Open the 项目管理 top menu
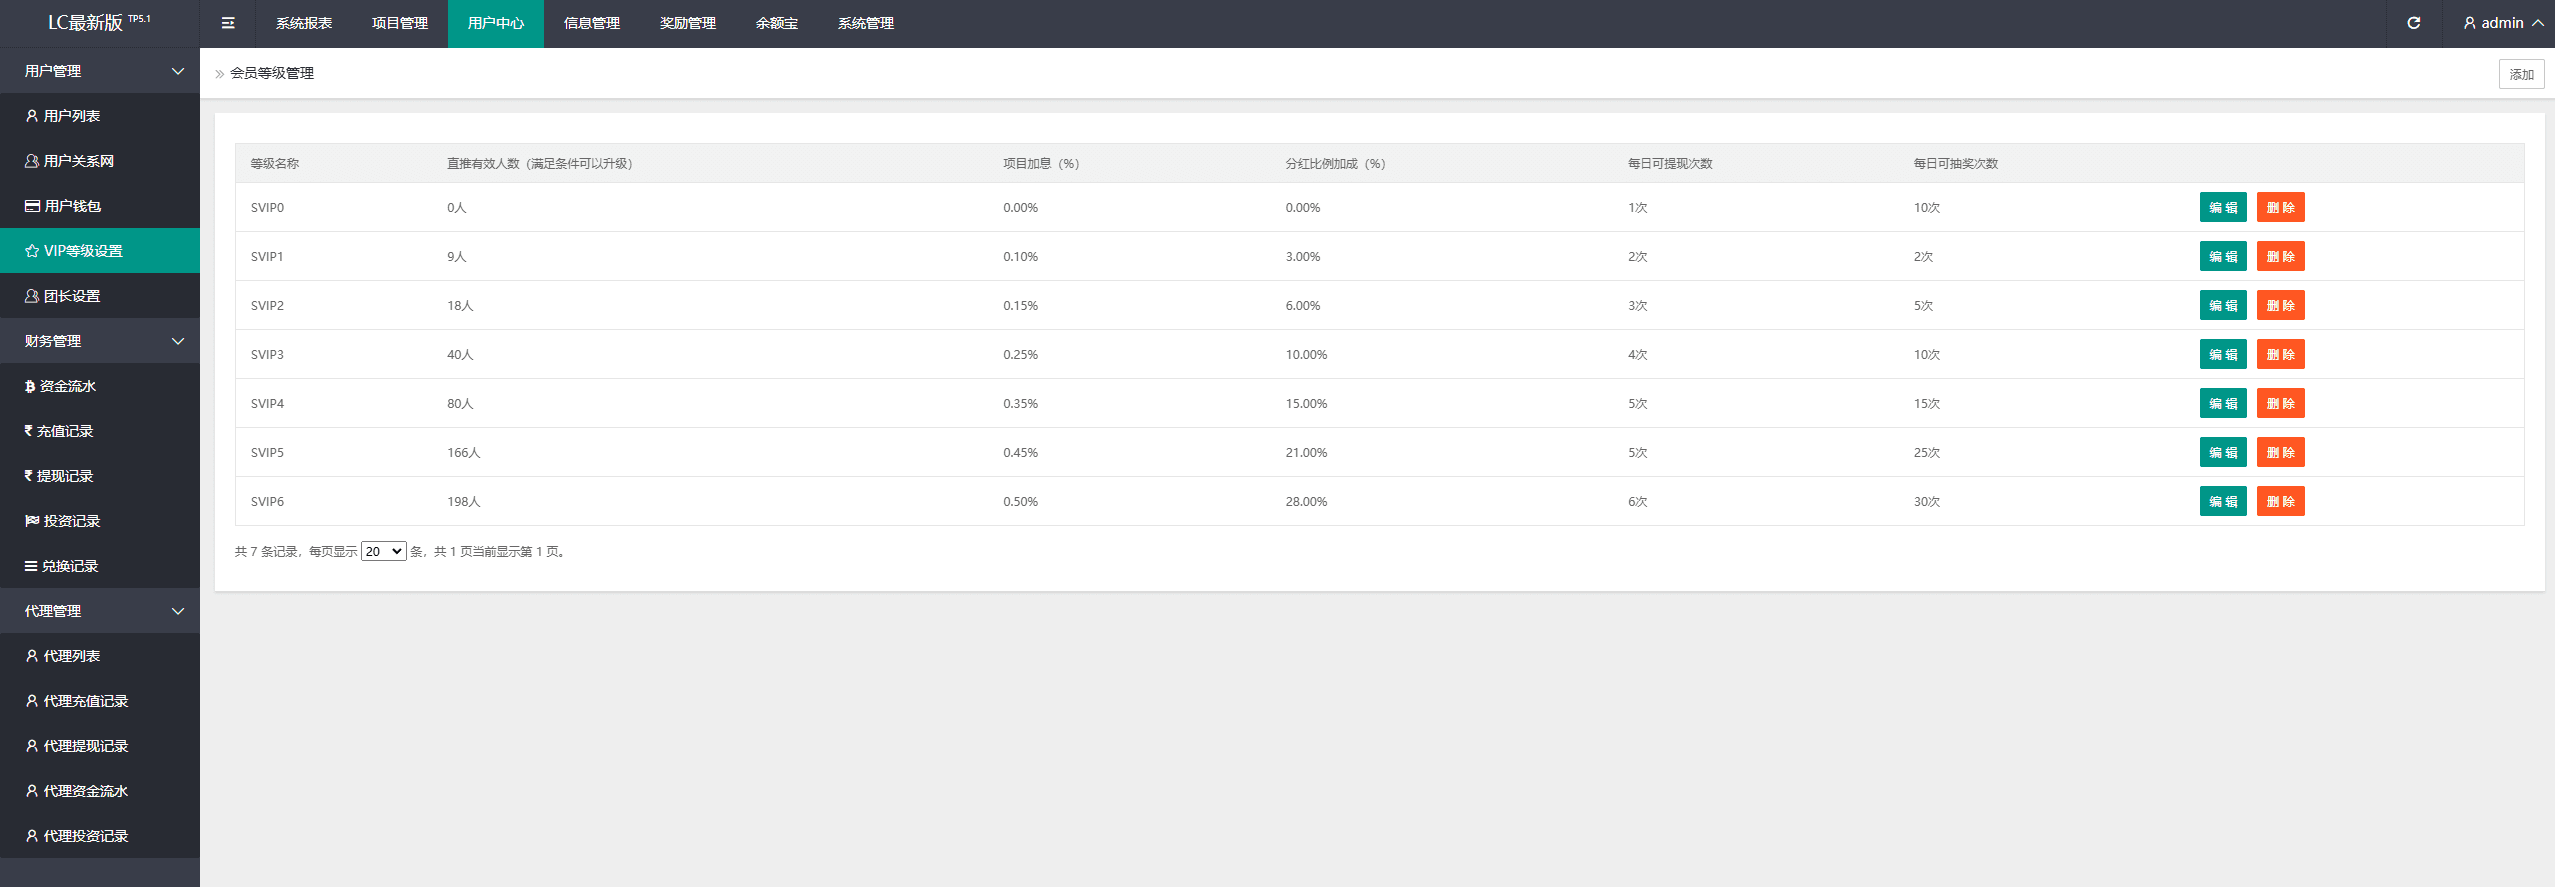Screen dimensions: 2555x887 tap(400, 23)
